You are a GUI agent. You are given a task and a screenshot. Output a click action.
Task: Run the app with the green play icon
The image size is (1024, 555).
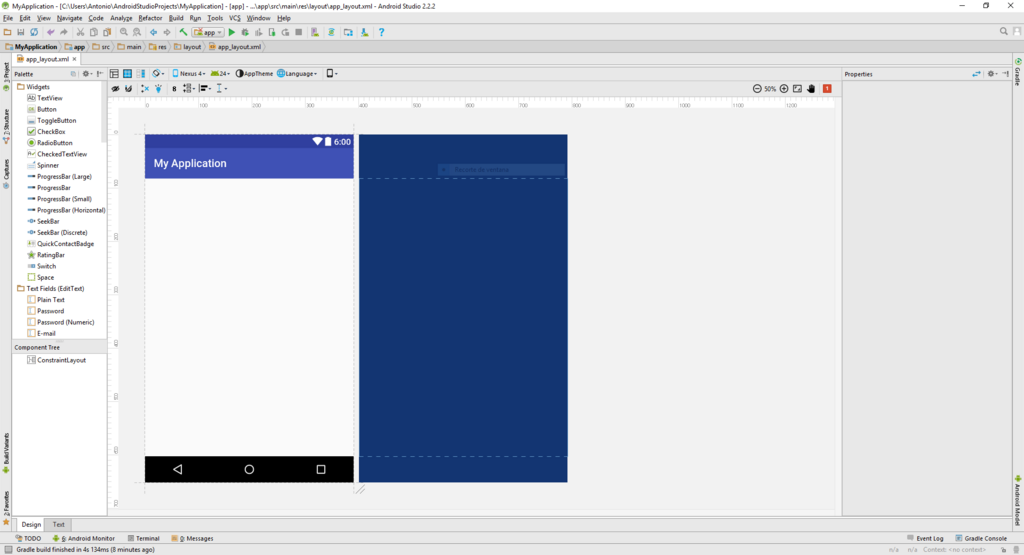pos(231,32)
